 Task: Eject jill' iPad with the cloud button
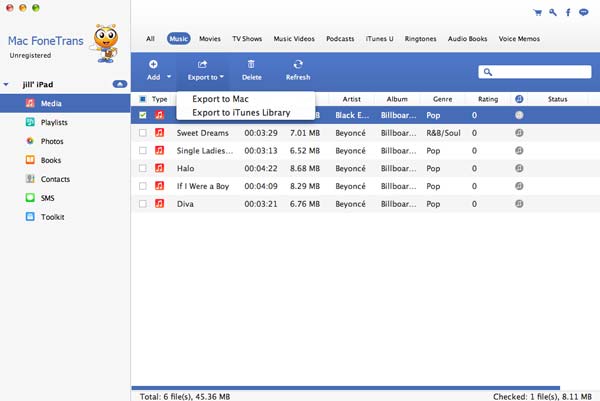pyautogui.click(x=120, y=84)
